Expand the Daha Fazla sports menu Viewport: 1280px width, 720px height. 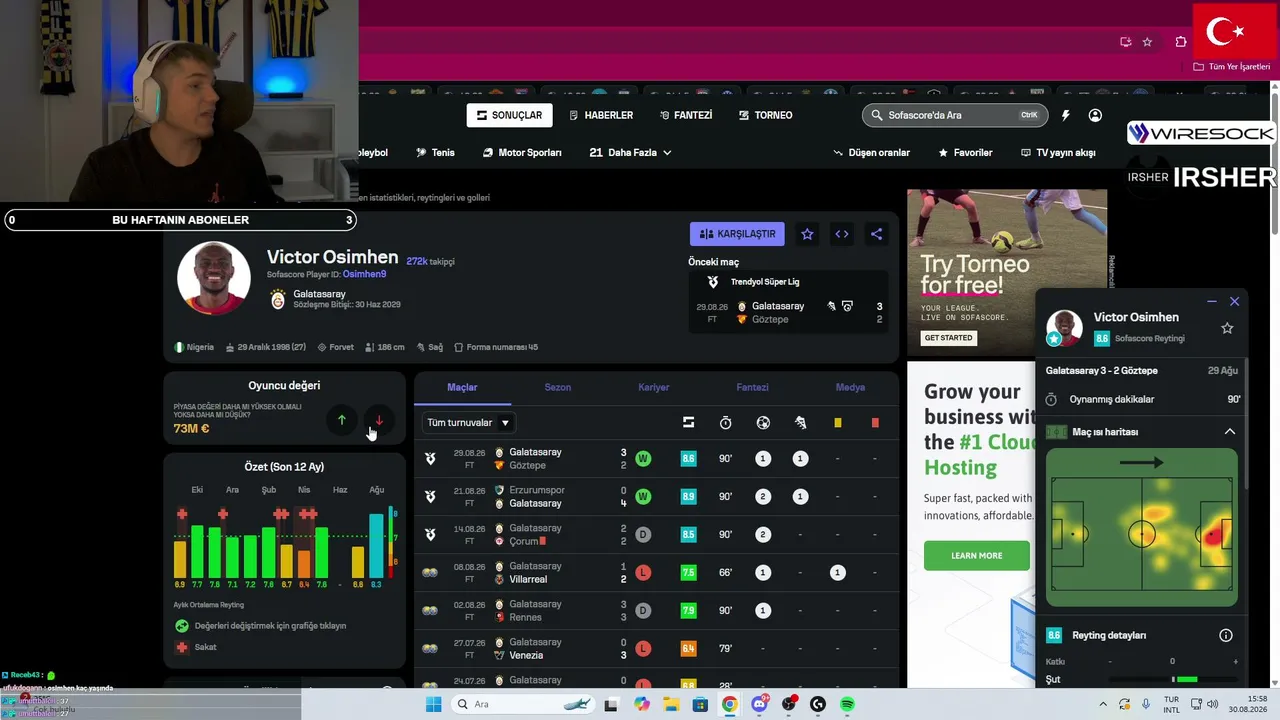630,153
